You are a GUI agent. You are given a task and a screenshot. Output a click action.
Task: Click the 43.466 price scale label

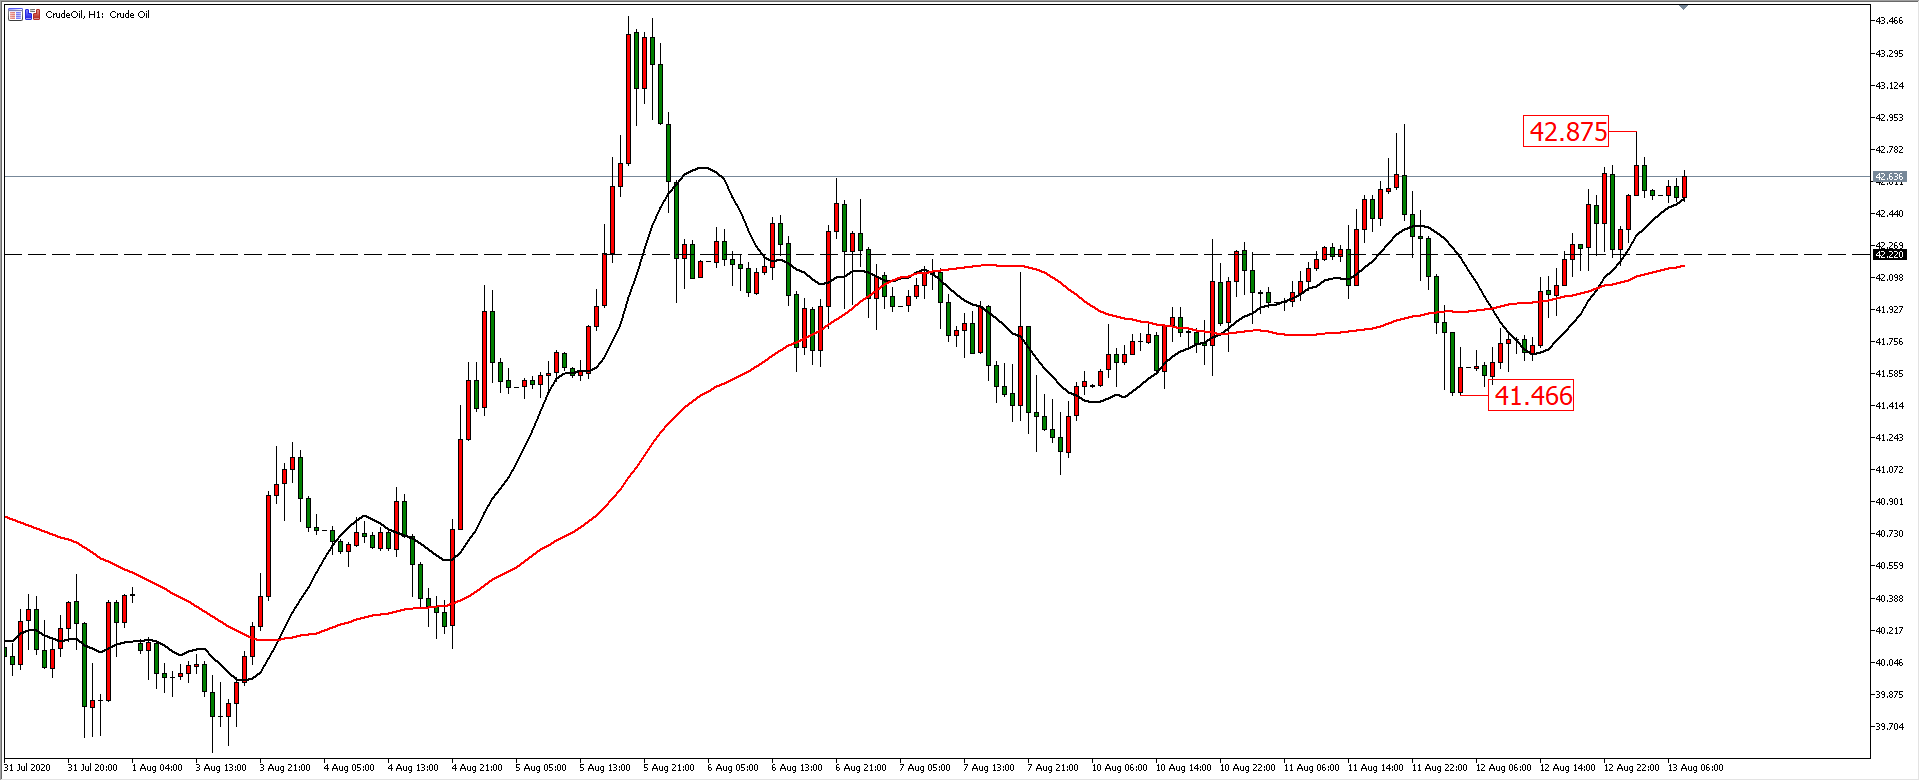click(1889, 21)
